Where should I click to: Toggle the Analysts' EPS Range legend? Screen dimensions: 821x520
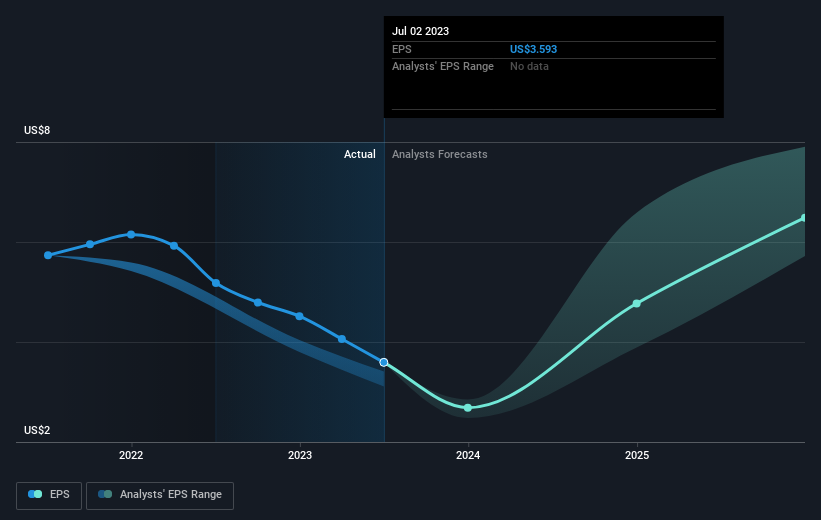coord(160,495)
